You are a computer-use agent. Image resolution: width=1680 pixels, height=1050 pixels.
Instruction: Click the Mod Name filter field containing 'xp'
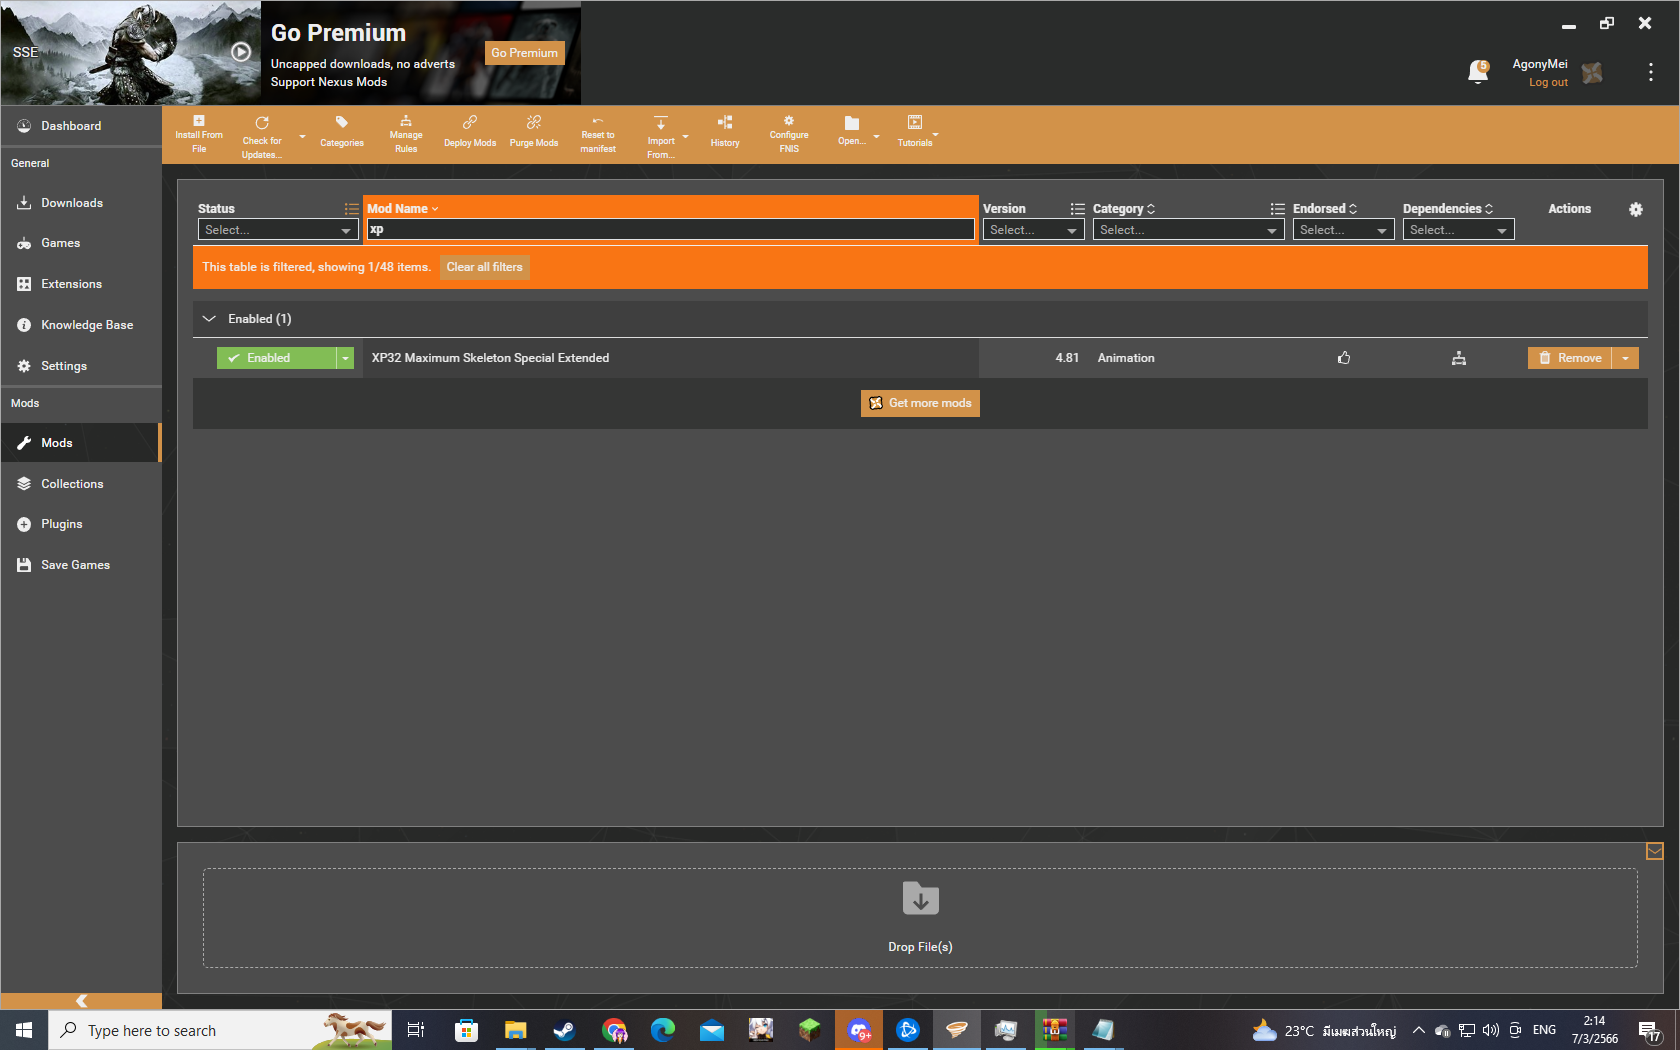tap(671, 230)
